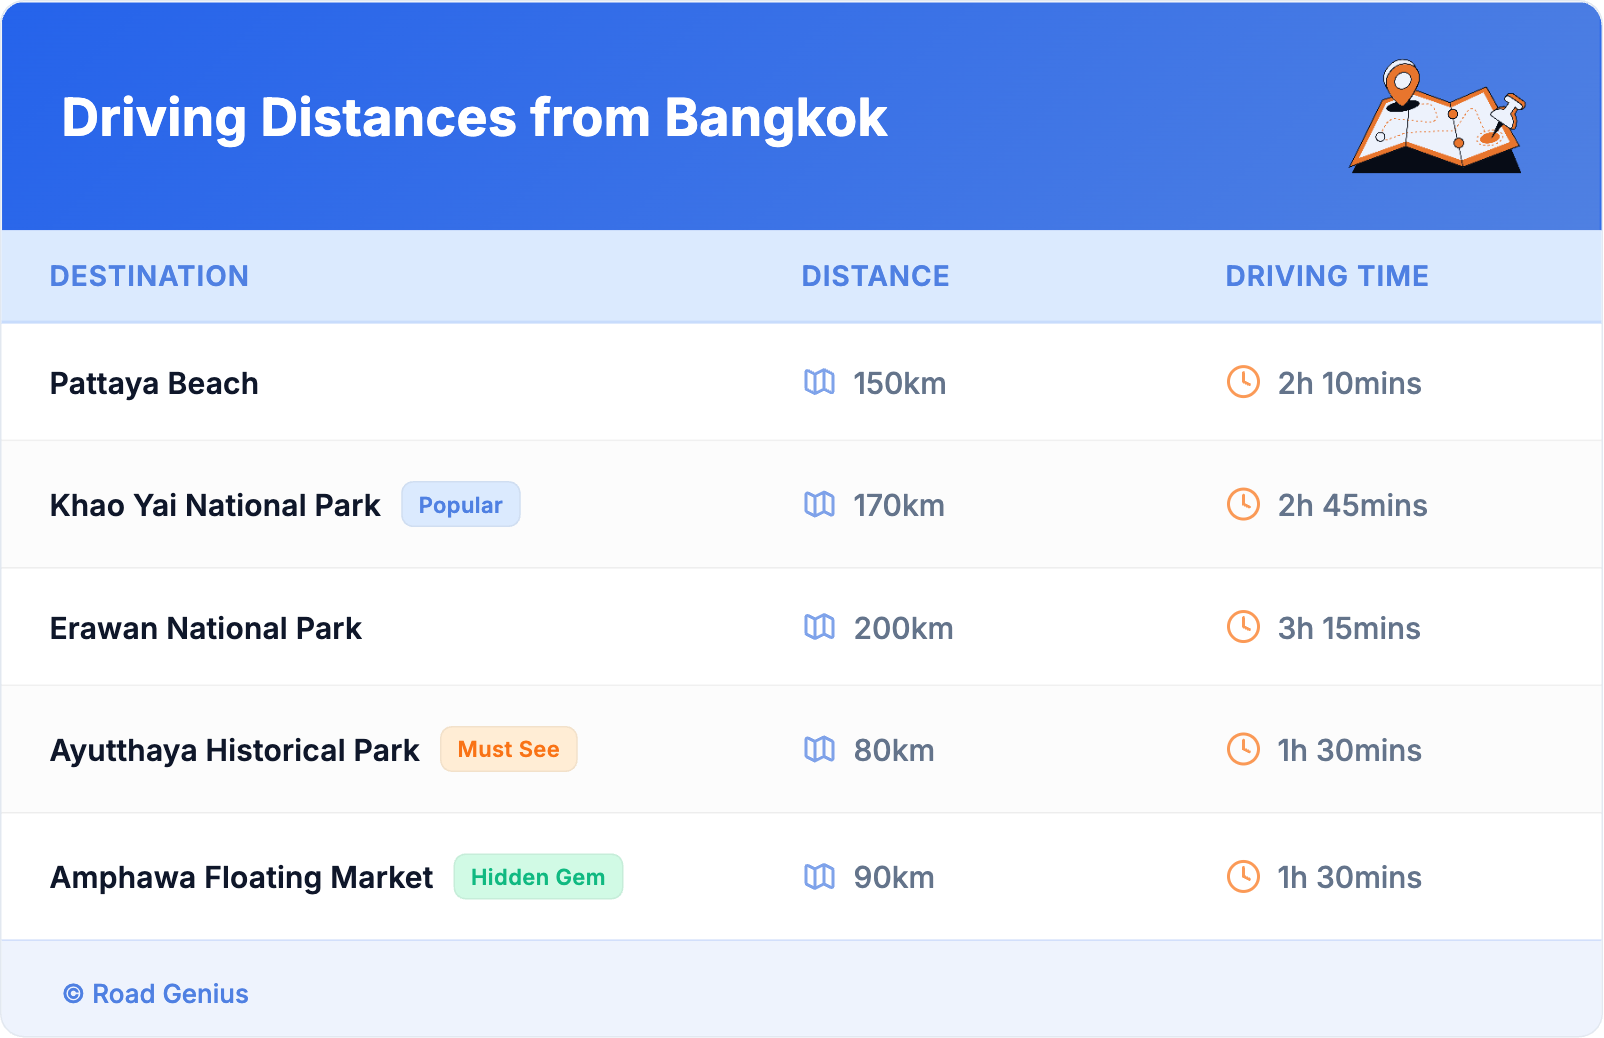1604x1038 pixels.
Task: Click the map illustration in the header
Action: click(x=1437, y=118)
